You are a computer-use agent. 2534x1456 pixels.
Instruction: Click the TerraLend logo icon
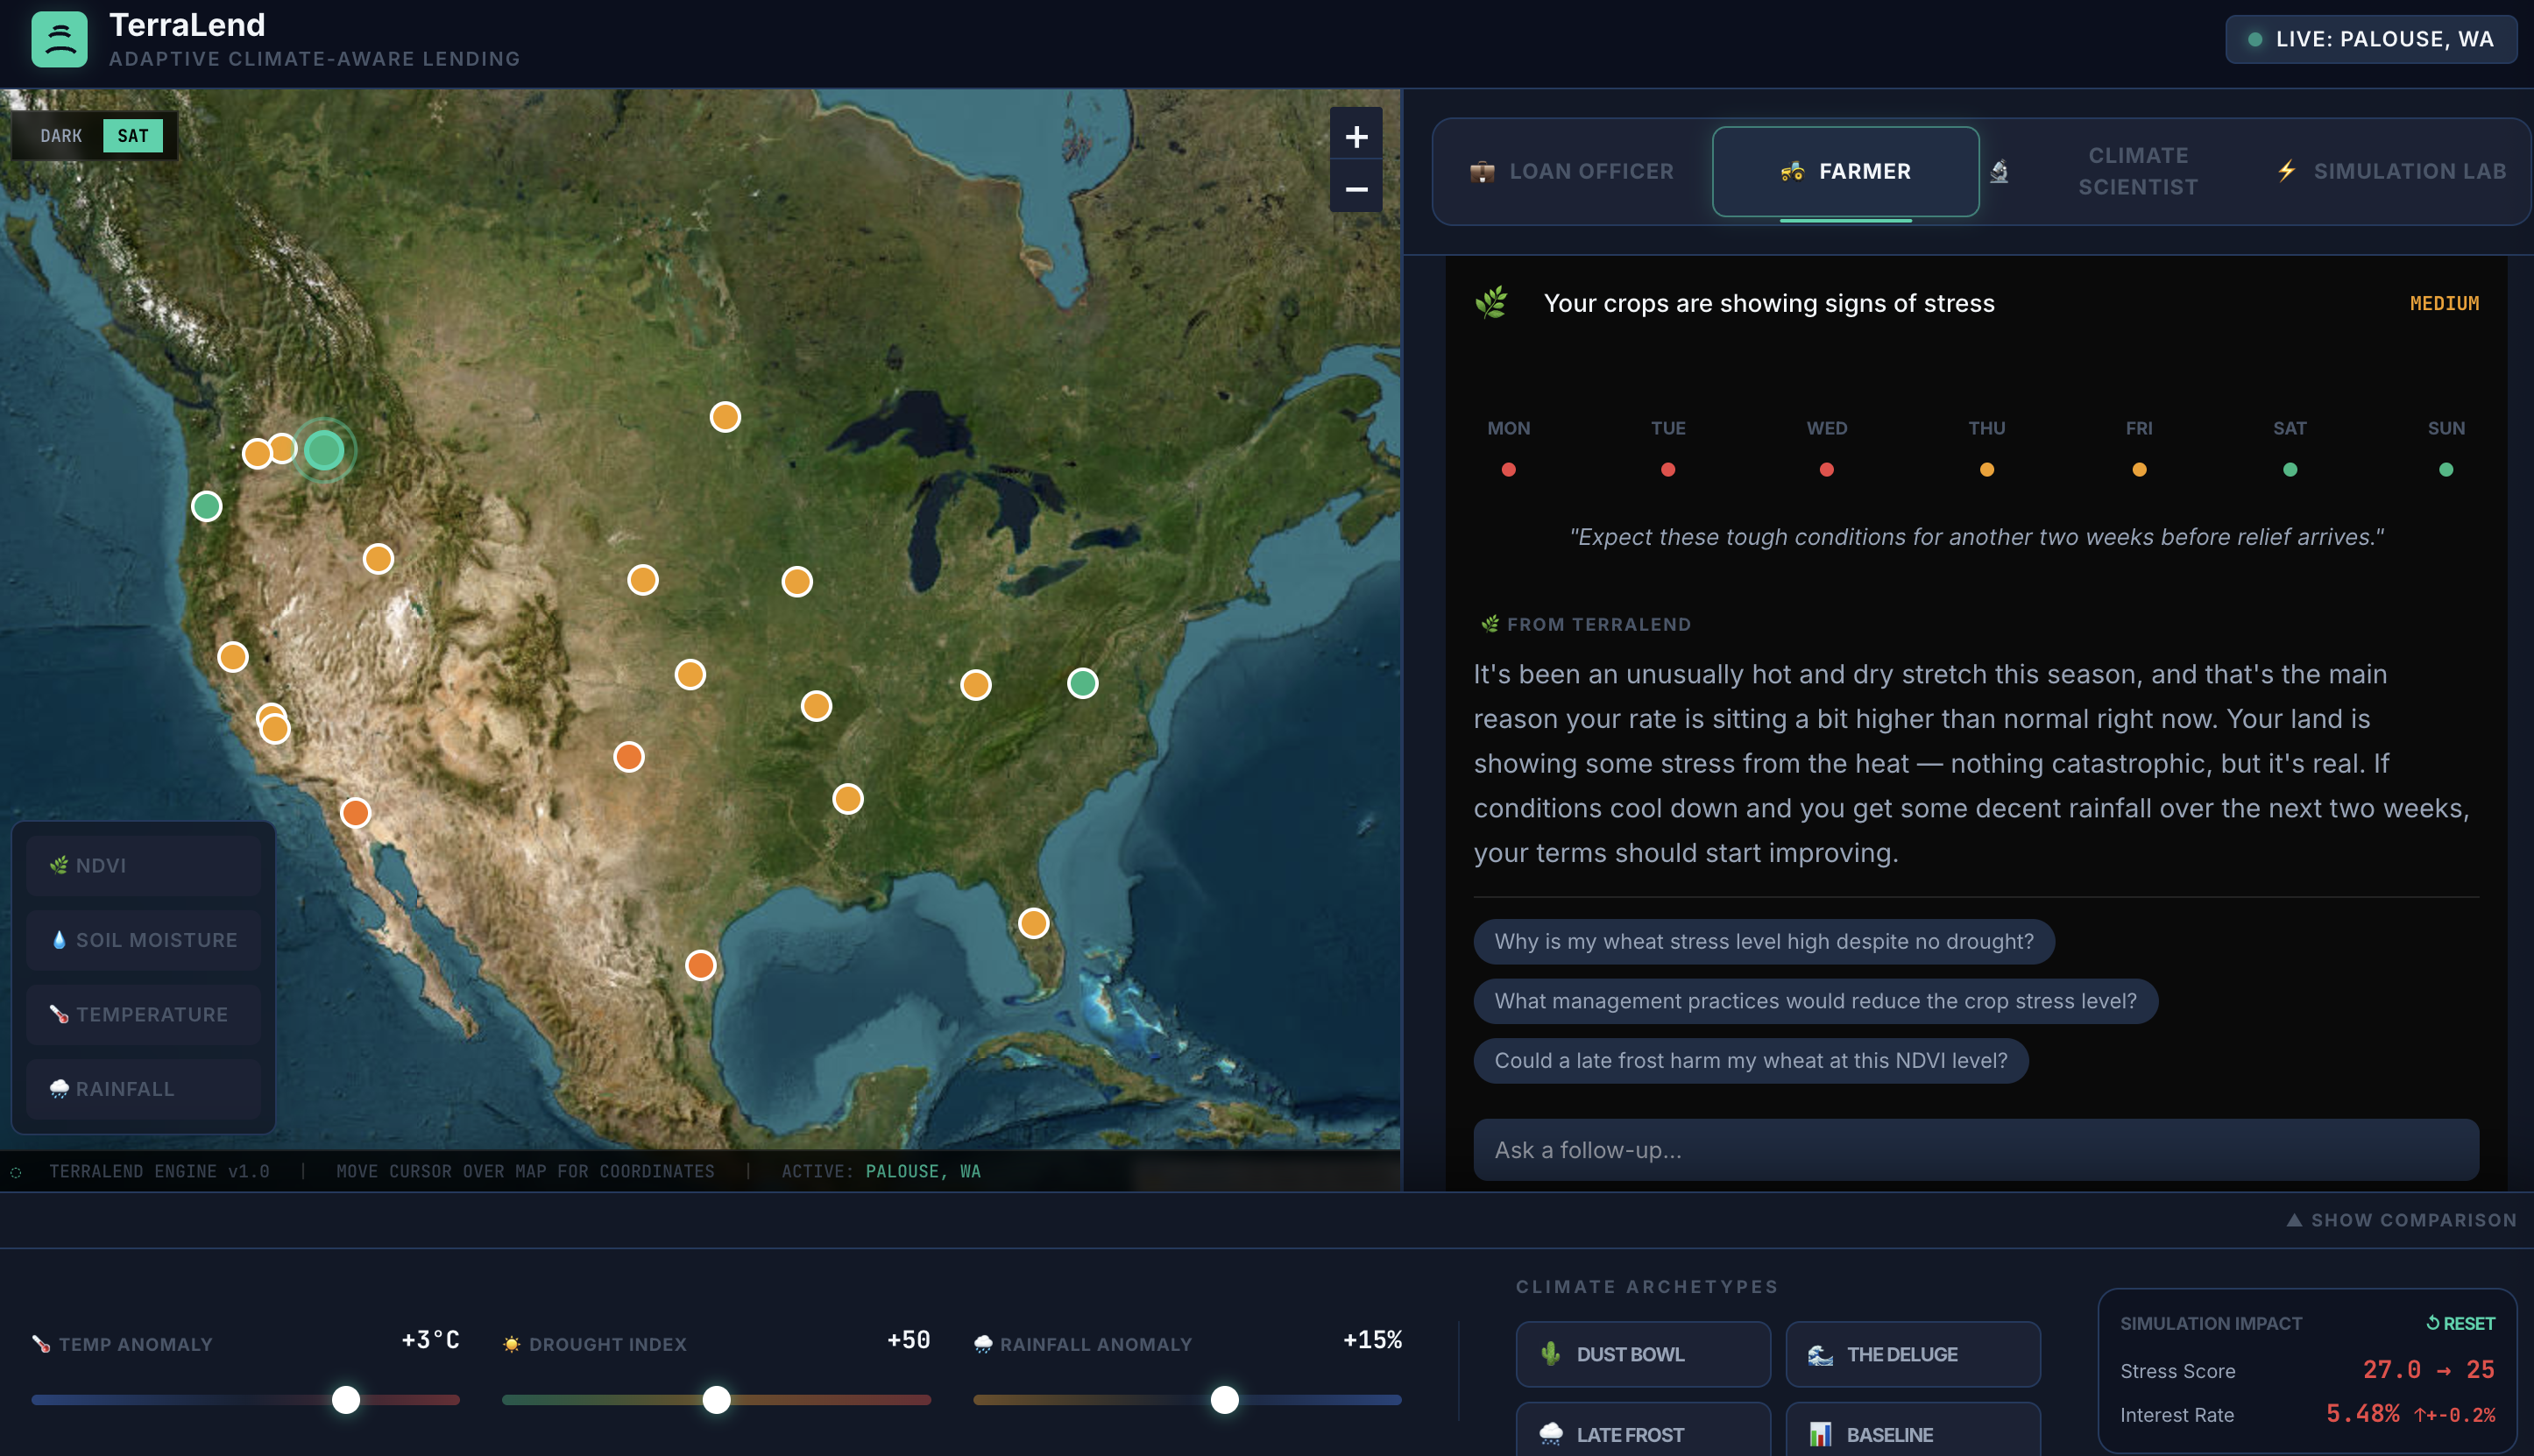pos(59,39)
